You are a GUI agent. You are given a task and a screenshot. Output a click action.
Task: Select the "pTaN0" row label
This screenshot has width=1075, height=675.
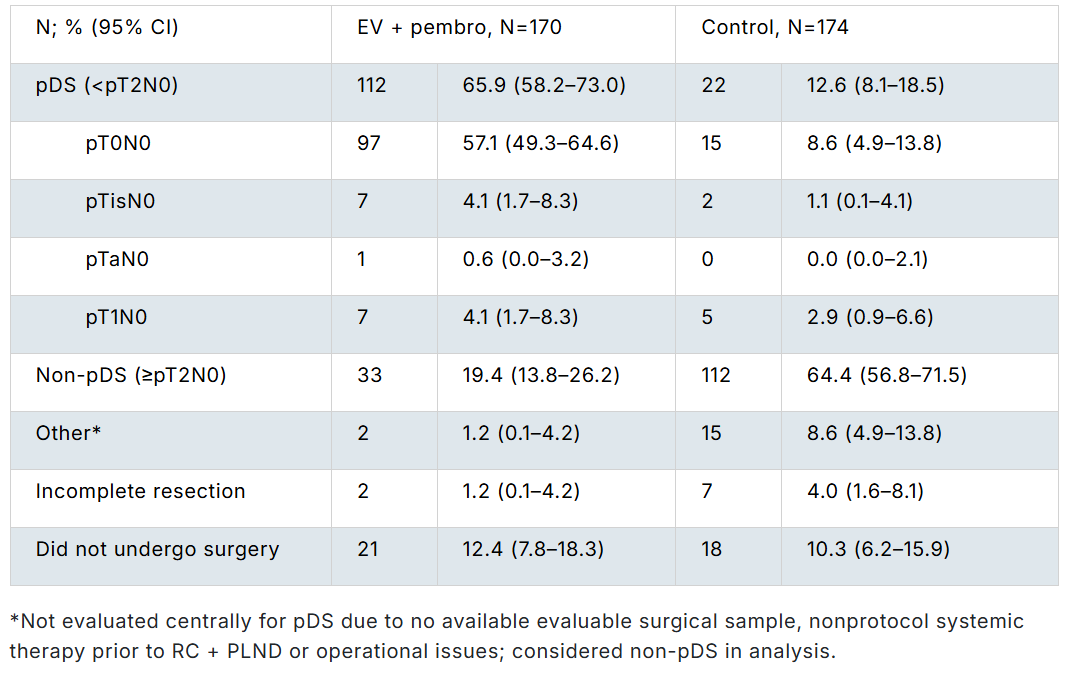[118, 260]
